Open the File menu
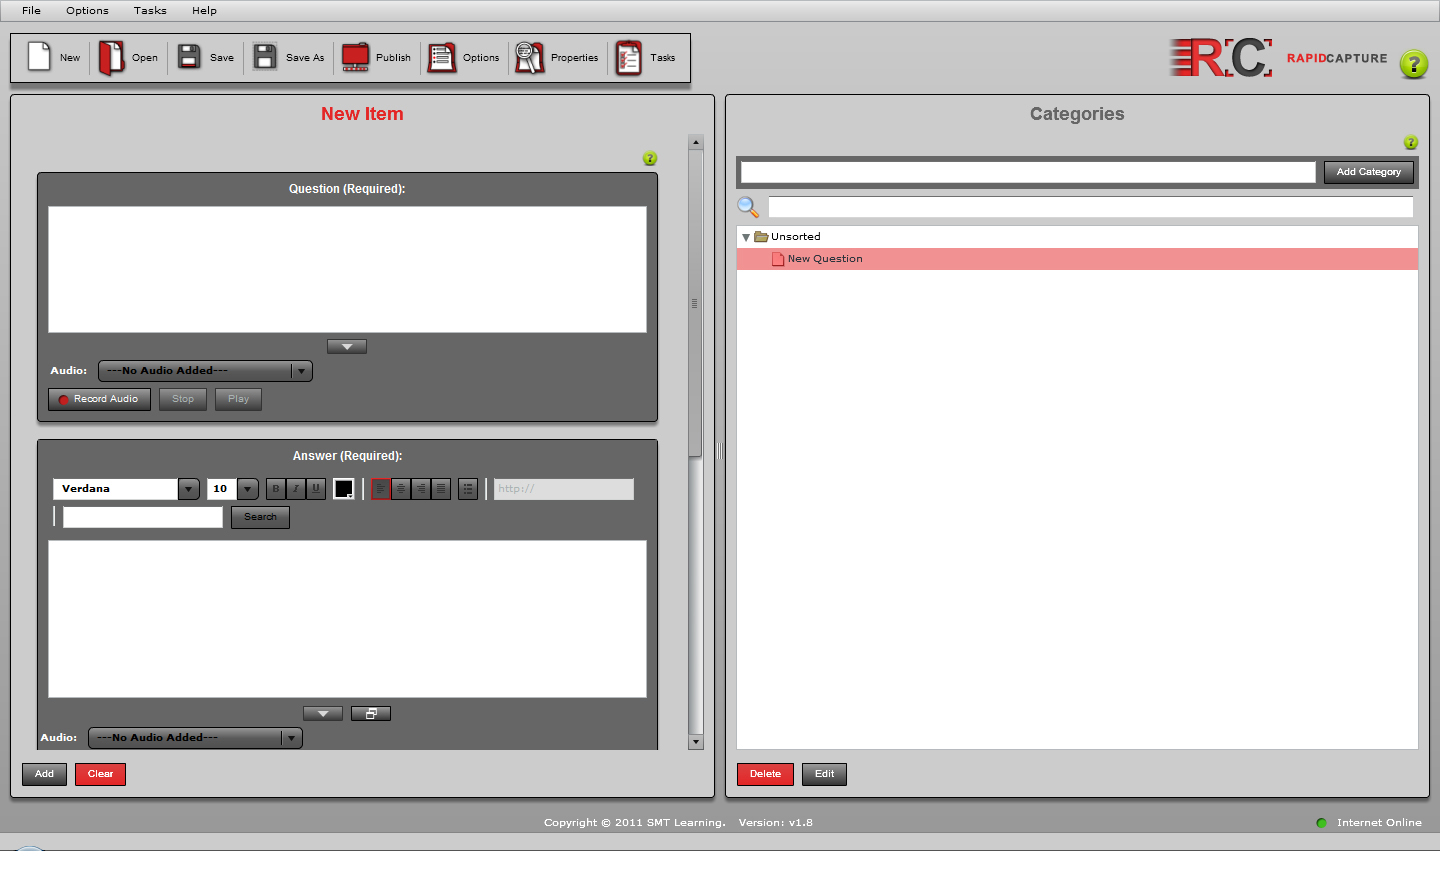The width and height of the screenshot is (1440, 876). coord(31,10)
